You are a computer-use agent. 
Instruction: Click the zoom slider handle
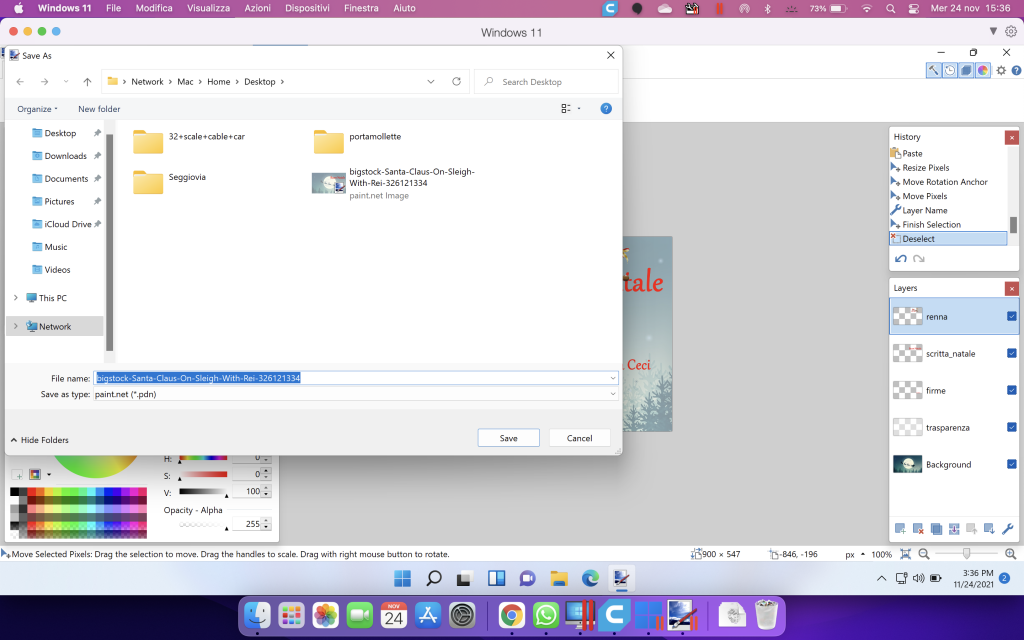[966, 553]
